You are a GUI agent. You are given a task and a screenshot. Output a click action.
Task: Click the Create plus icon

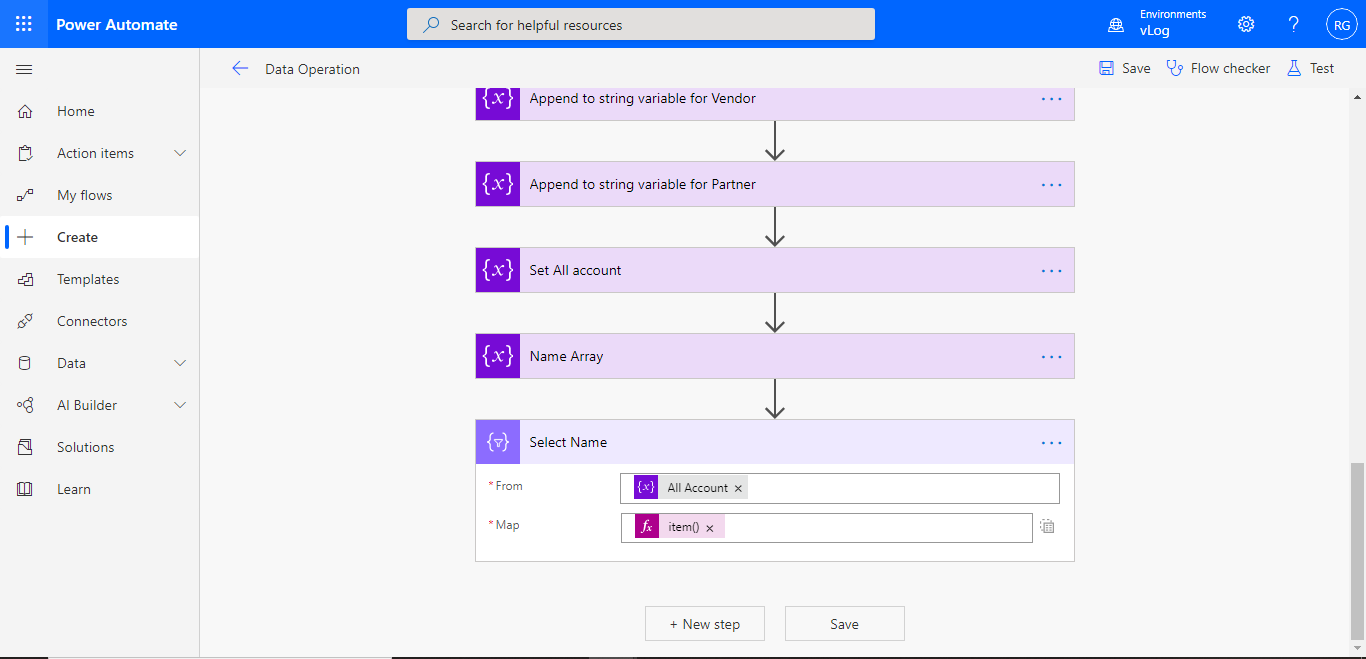coord(25,237)
